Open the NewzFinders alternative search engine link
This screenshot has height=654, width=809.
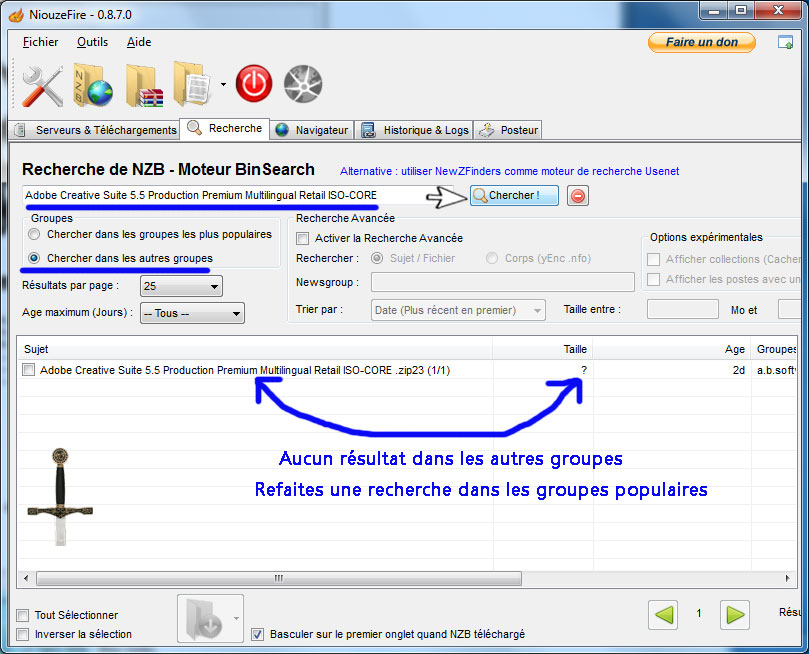[509, 171]
